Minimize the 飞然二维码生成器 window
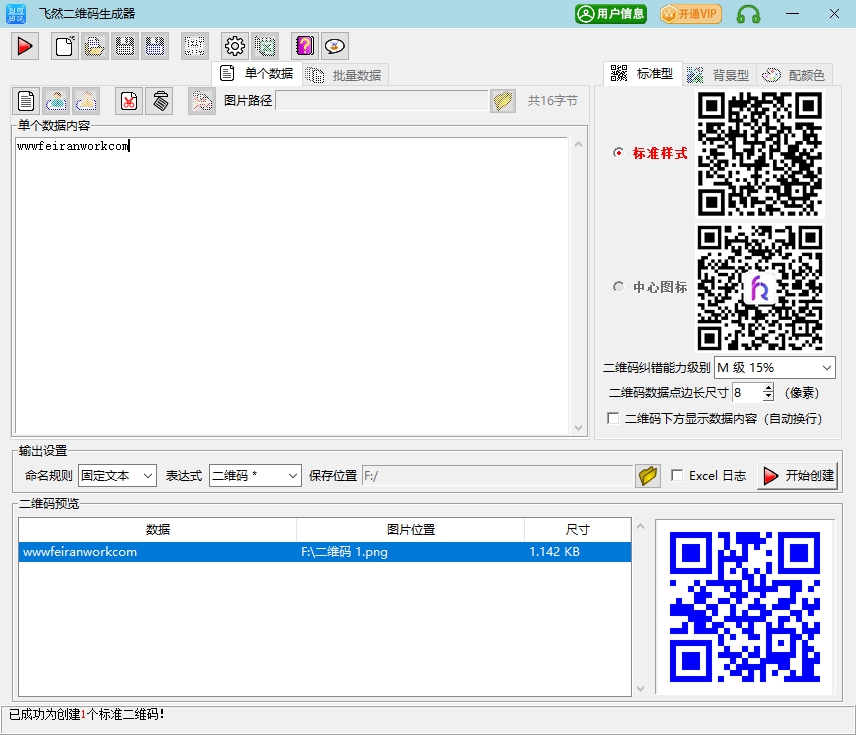 792,14
